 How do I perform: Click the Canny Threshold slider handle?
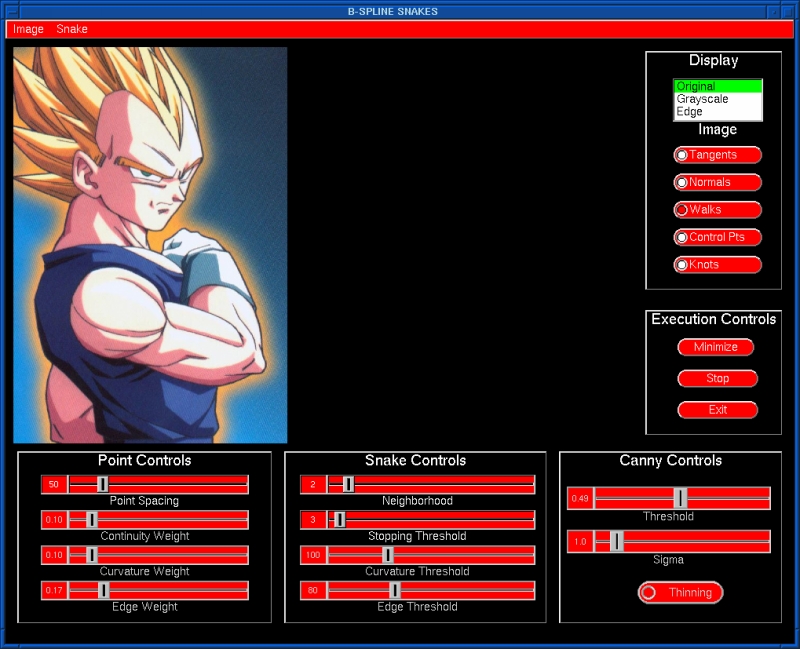pos(681,498)
